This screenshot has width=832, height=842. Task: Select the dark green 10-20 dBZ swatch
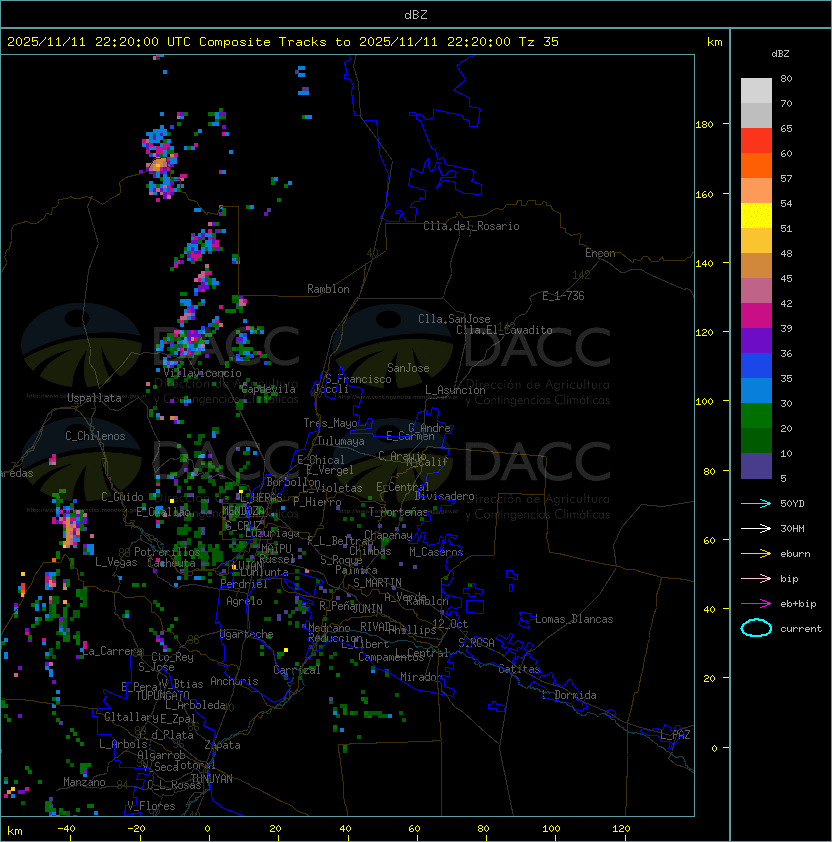[756, 440]
